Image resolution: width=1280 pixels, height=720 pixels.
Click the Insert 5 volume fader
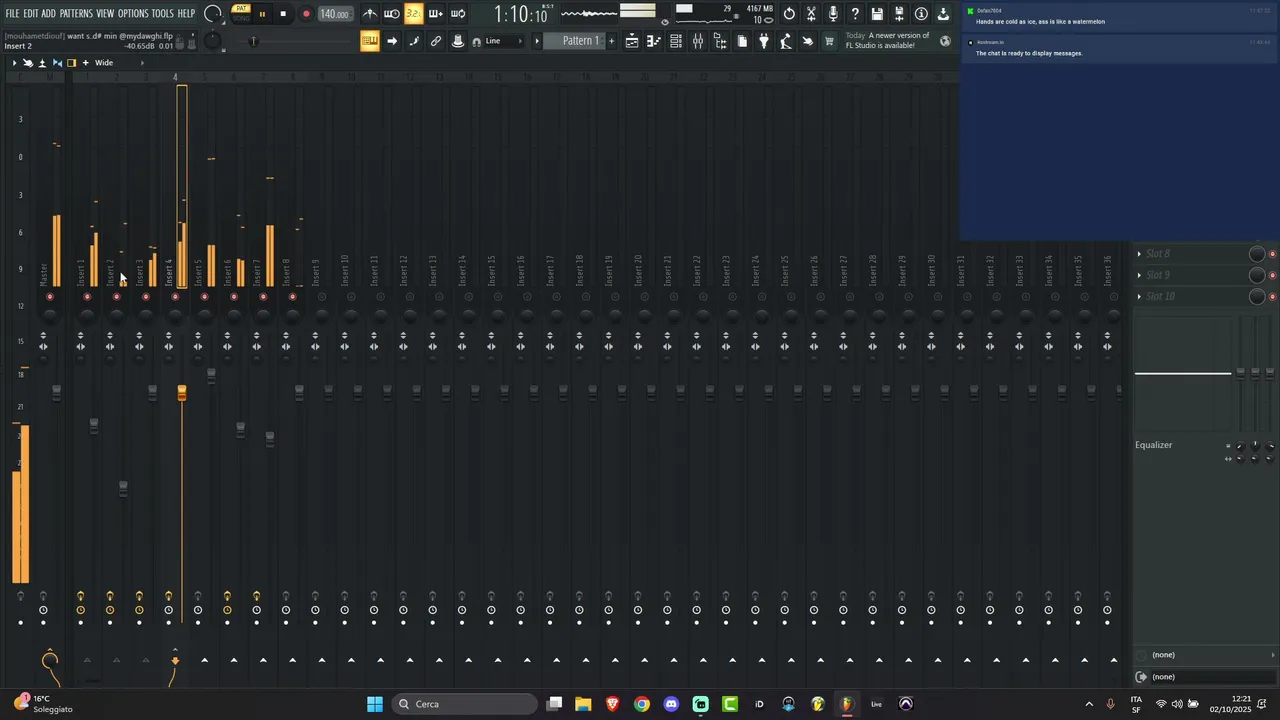(x=211, y=376)
